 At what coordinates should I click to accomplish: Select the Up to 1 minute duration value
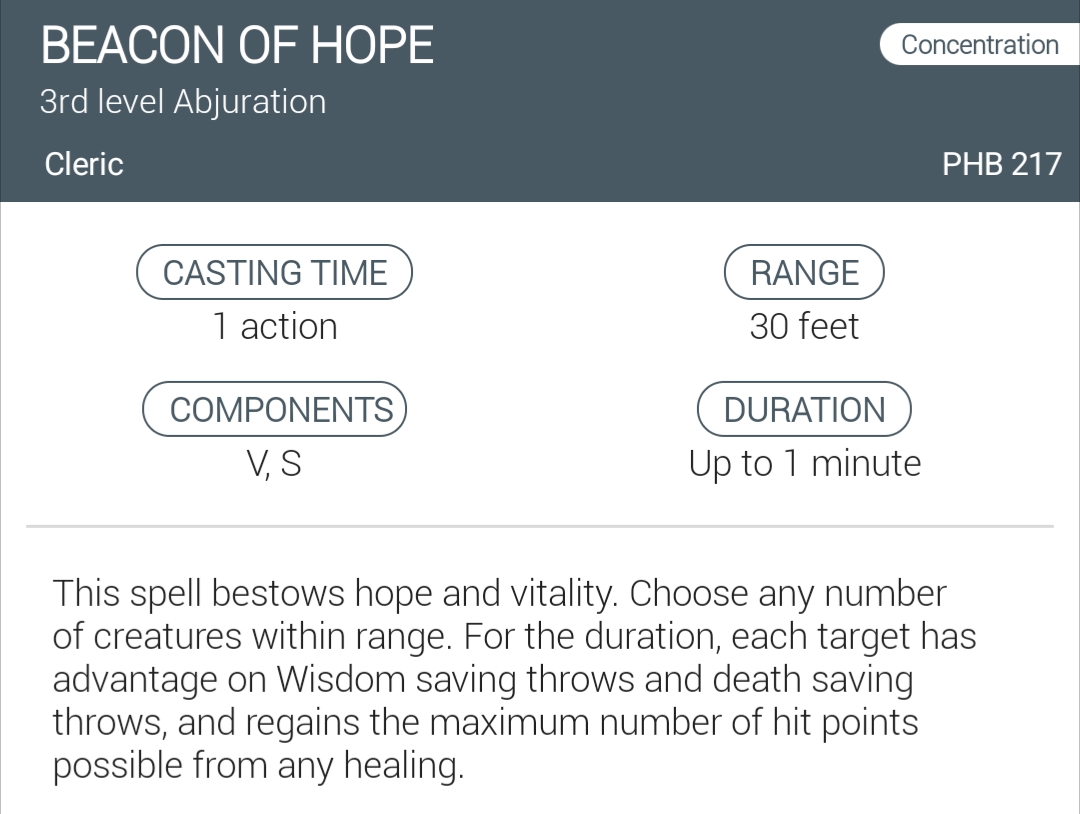coord(804,464)
